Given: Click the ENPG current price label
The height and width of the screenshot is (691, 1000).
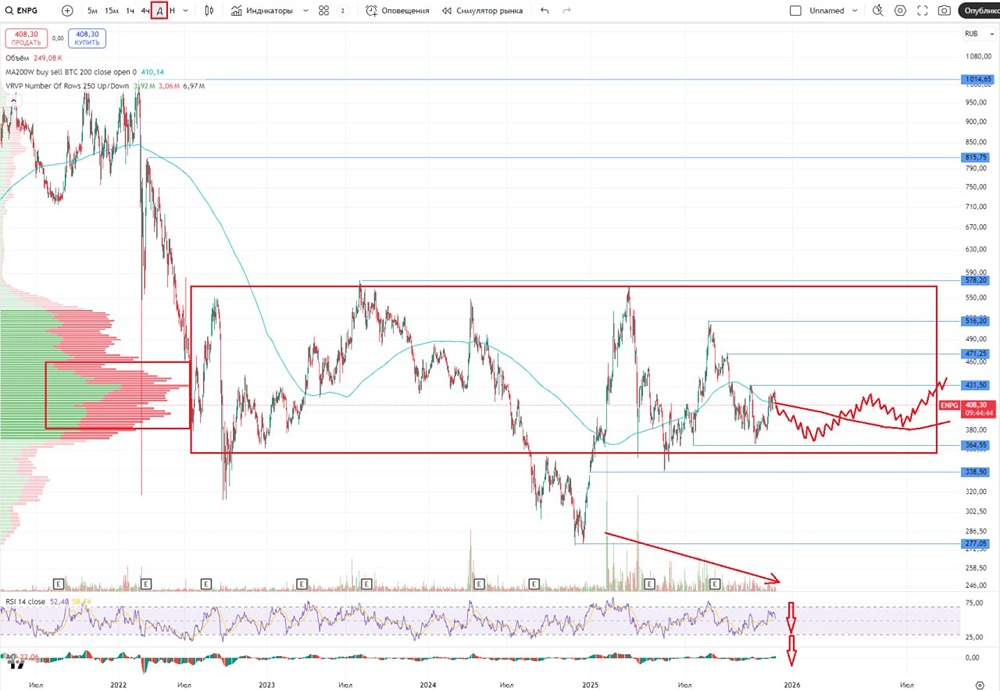Looking at the screenshot, I should pyautogui.click(x=967, y=408).
